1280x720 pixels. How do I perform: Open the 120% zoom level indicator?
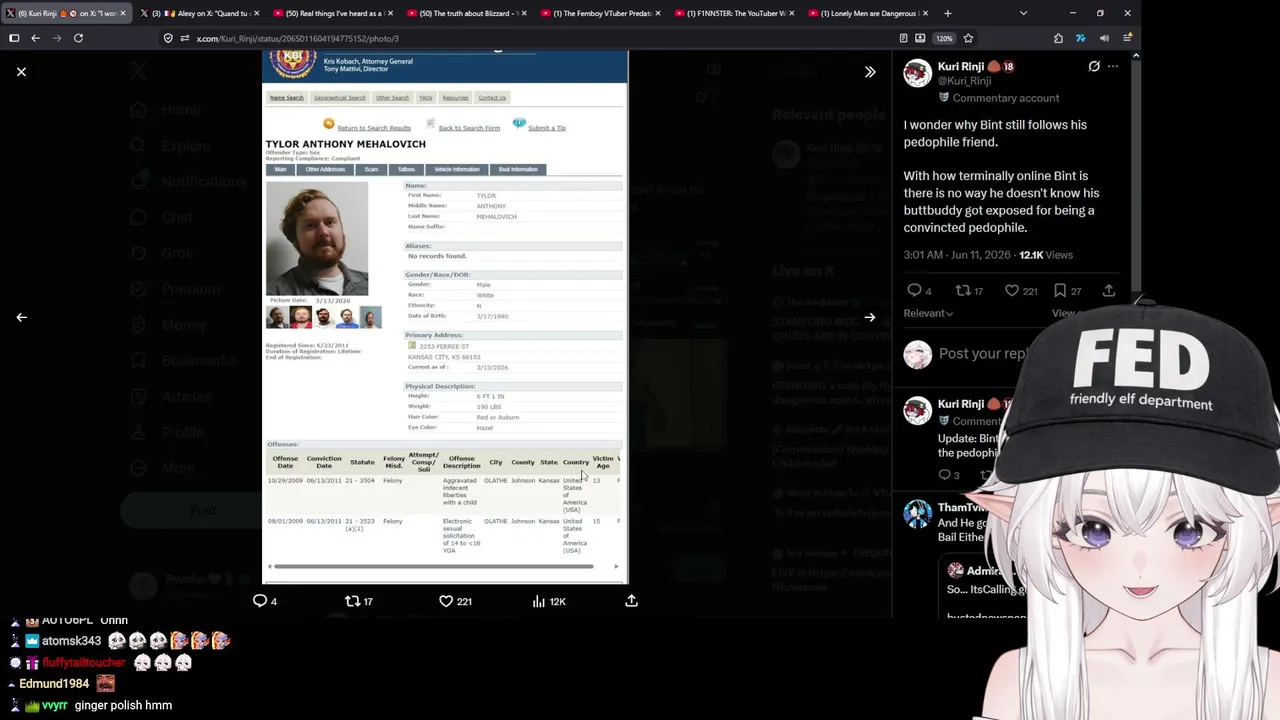(x=944, y=38)
